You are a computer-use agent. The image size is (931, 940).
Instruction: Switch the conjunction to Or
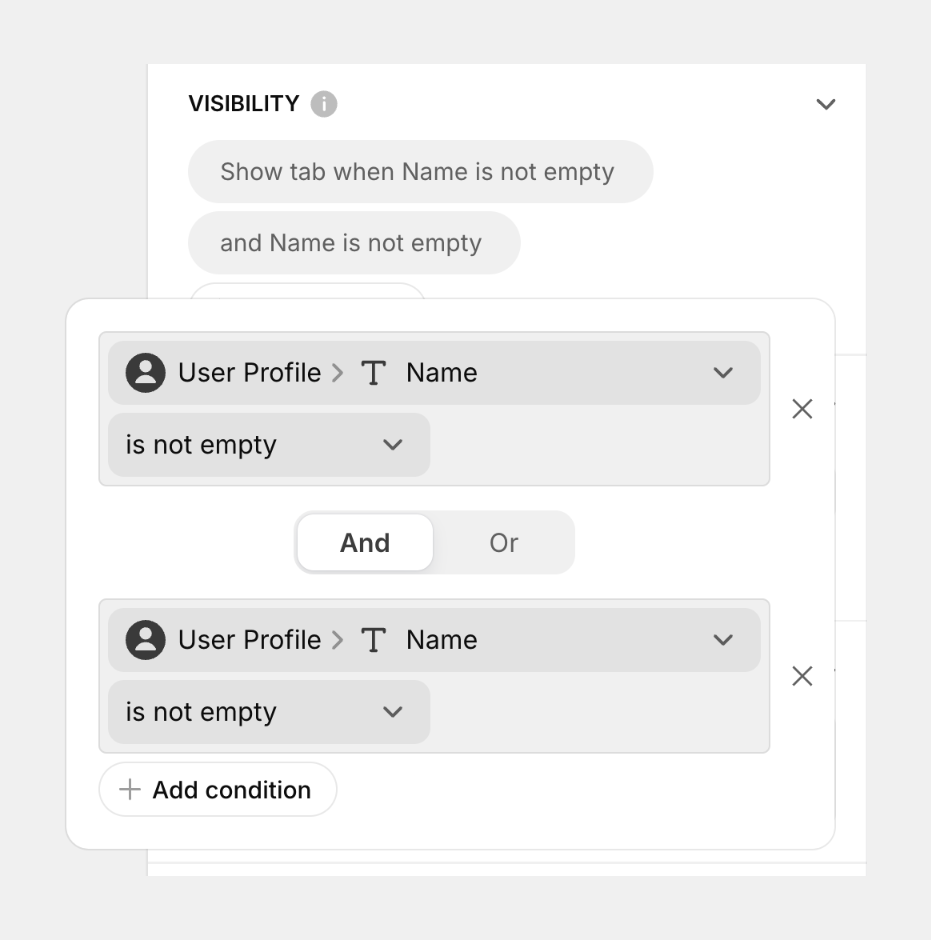tap(504, 542)
